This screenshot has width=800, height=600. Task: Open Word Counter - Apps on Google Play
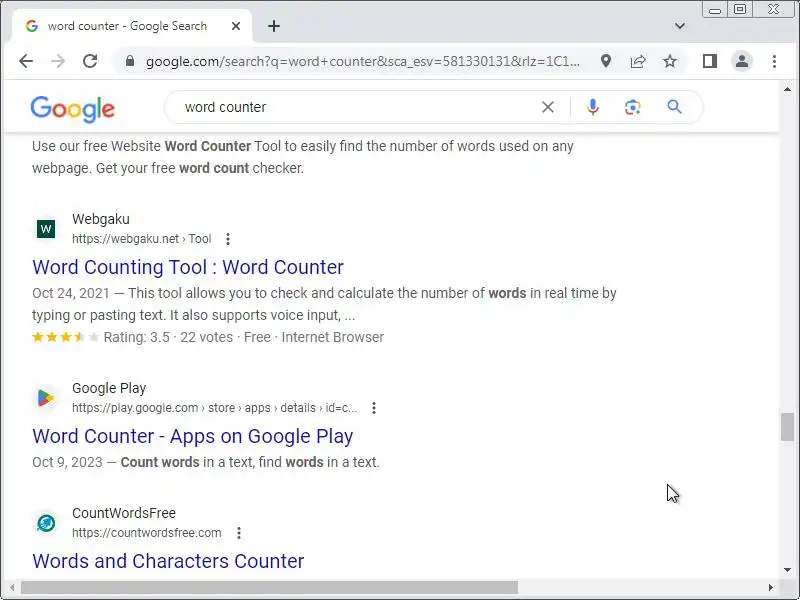click(192, 436)
